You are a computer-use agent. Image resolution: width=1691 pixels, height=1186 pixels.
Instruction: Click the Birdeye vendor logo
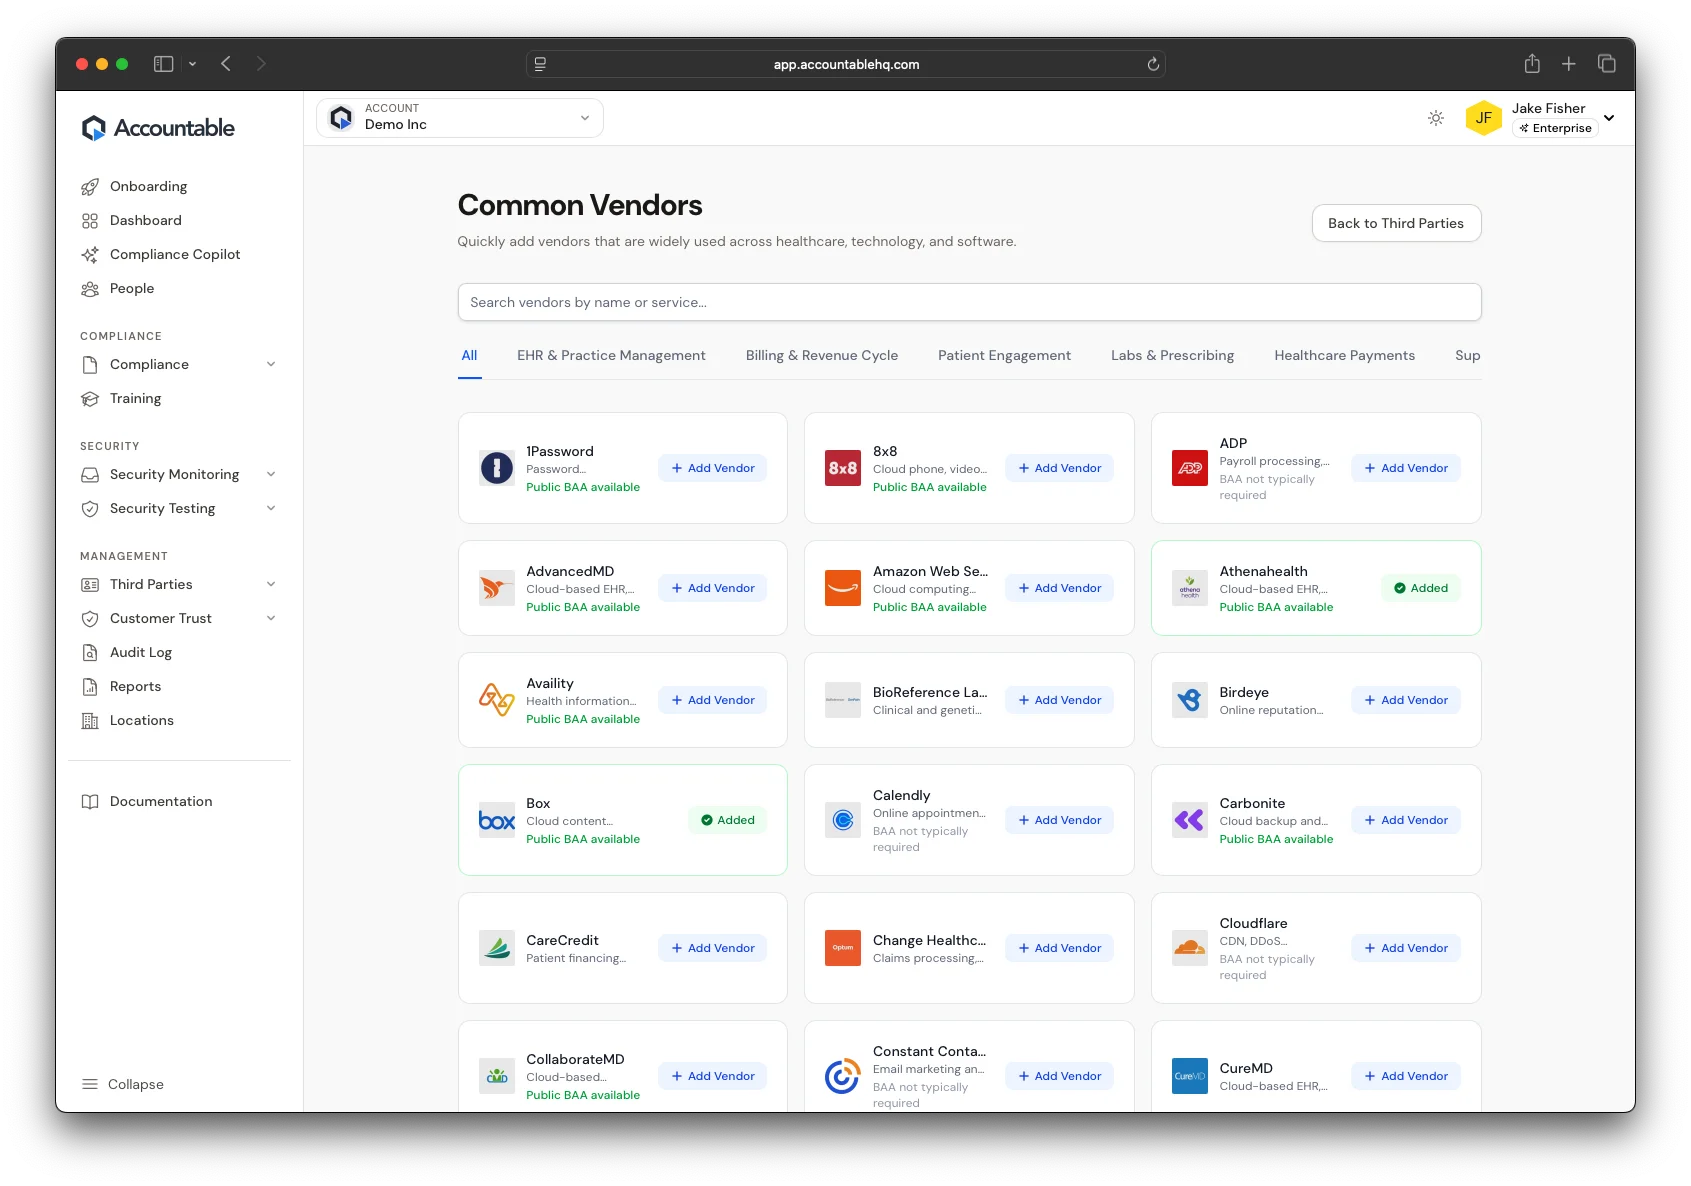1190,700
